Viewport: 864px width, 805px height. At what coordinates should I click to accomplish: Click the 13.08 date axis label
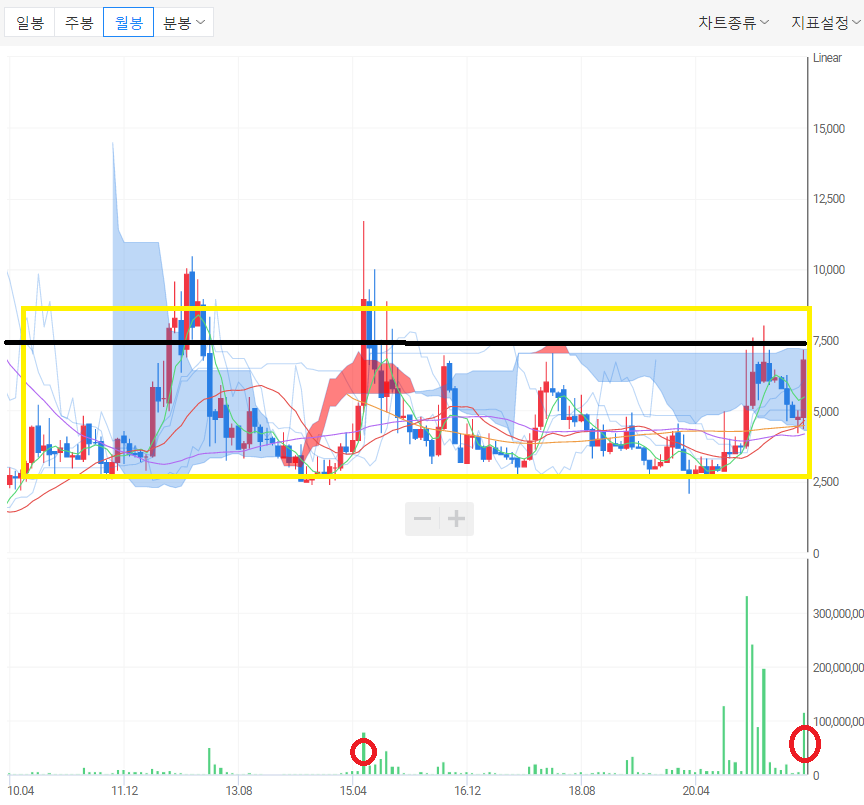(239, 791)
